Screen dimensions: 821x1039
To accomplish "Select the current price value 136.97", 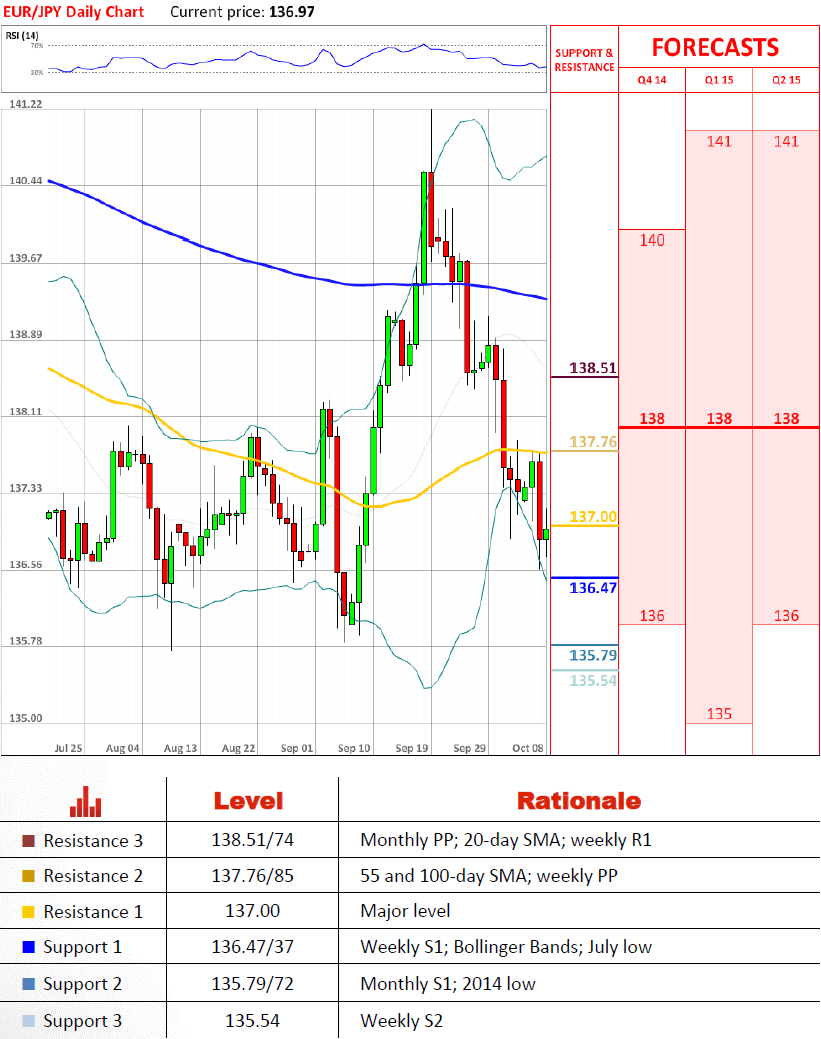I will (292, 12).
